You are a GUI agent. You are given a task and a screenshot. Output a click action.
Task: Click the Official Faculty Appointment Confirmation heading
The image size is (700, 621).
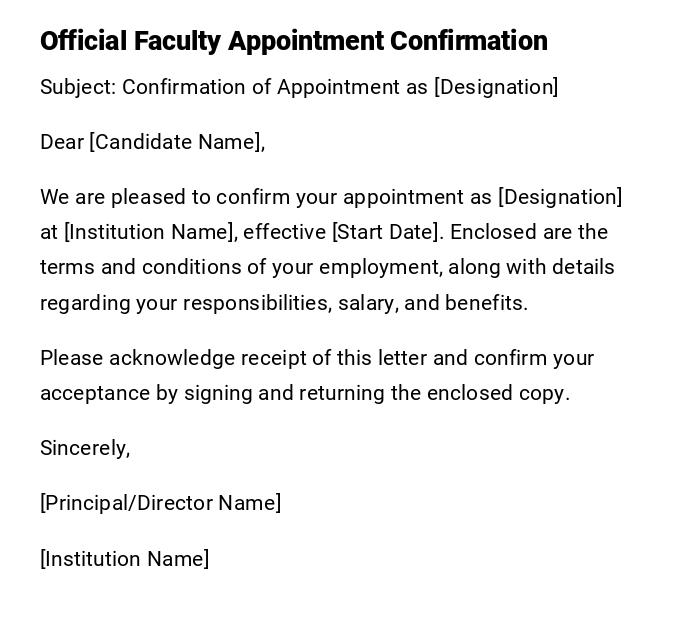pyautogui.click(x=293, y=41)
